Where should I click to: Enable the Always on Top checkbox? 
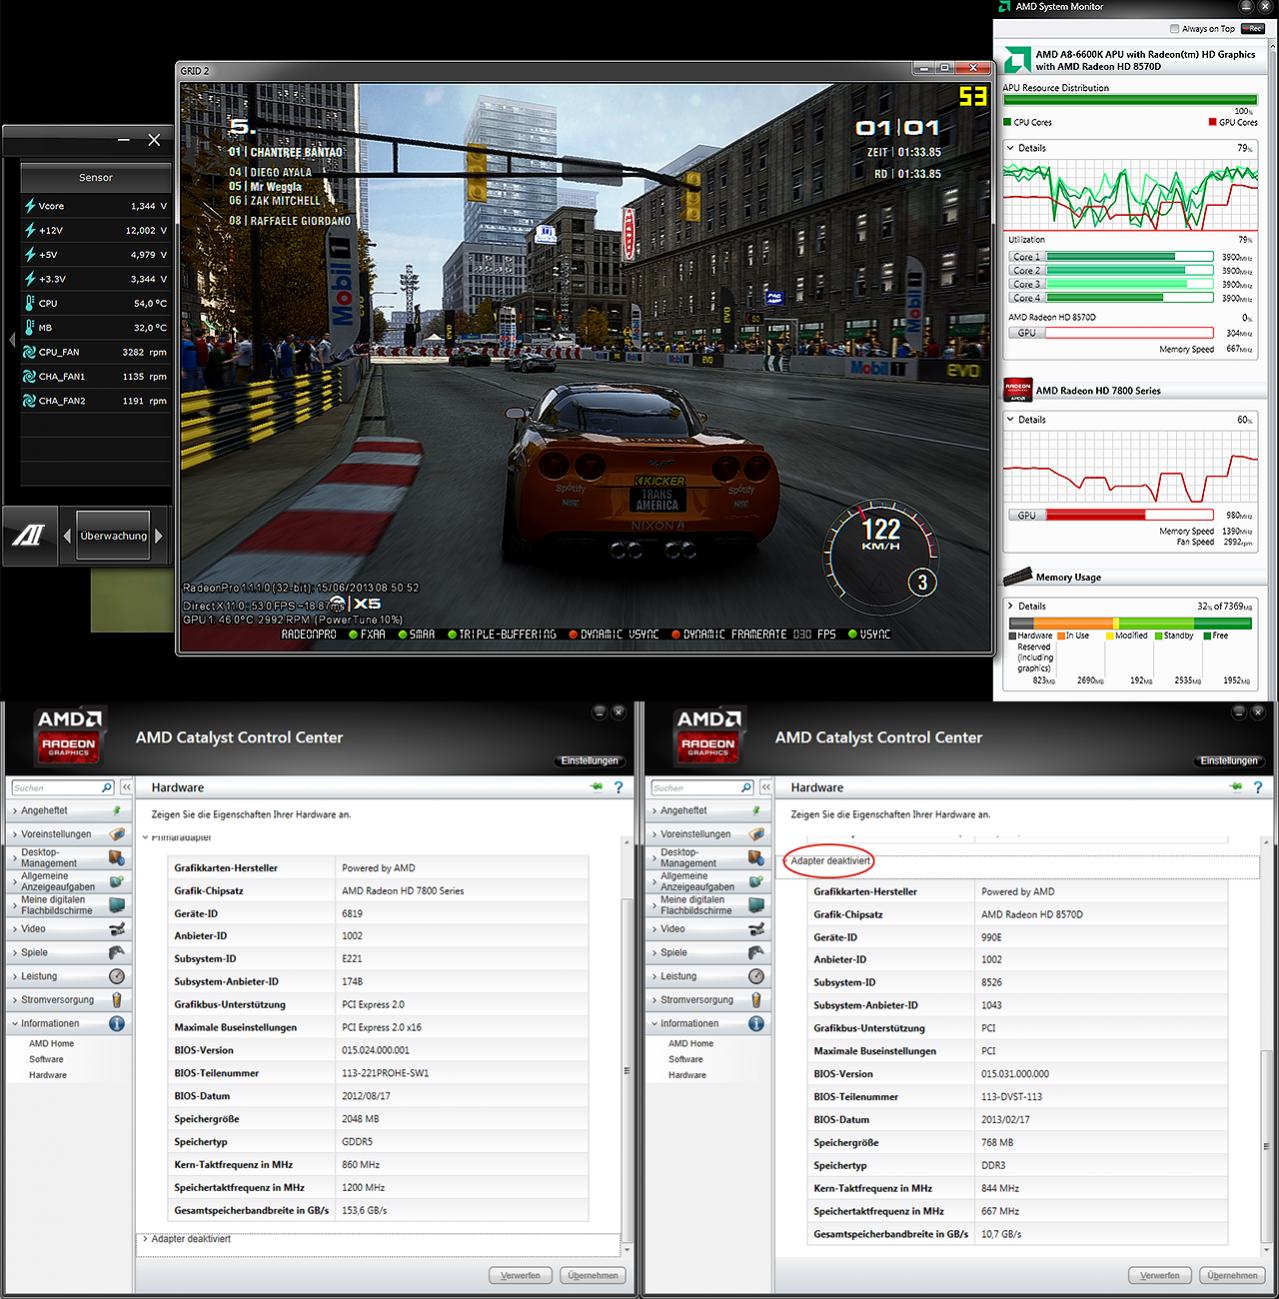[1174, 29]
